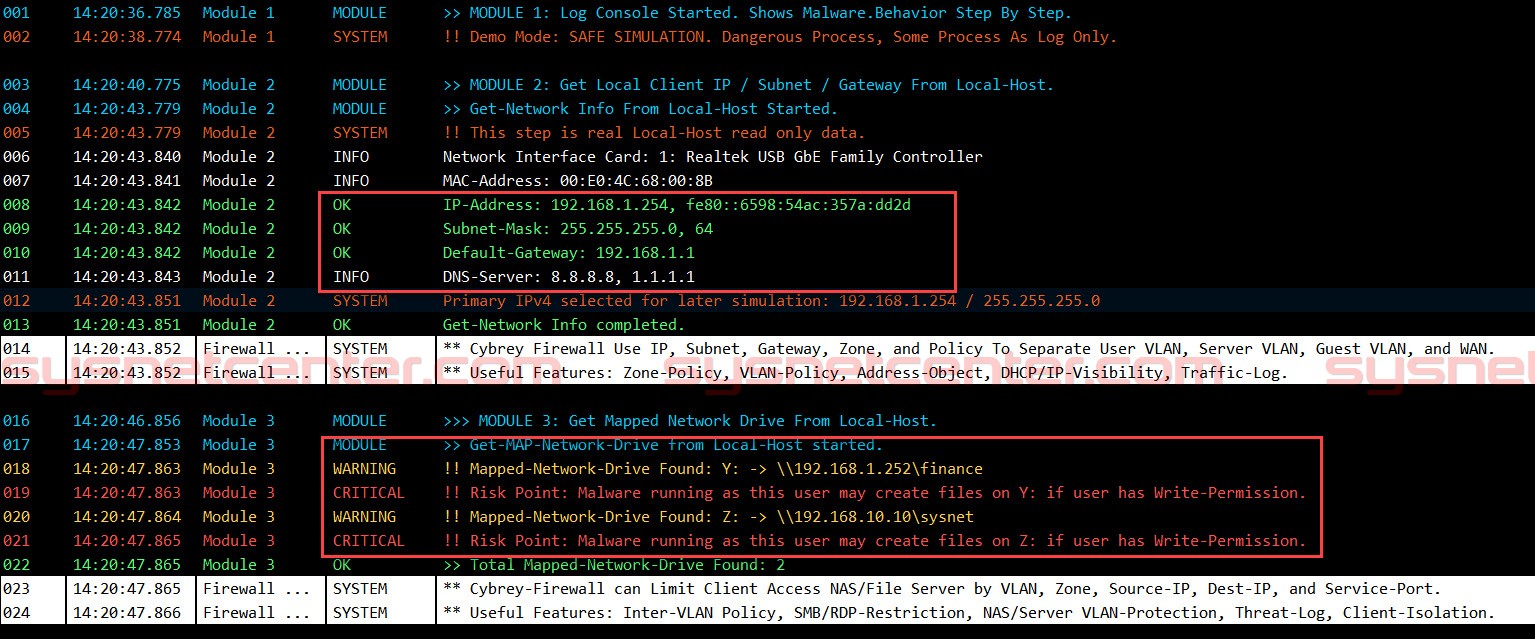Click the 'Network Interface Card: 1: Realtek' message
This screenshot has height=639, width=1535.
point(713,157)
